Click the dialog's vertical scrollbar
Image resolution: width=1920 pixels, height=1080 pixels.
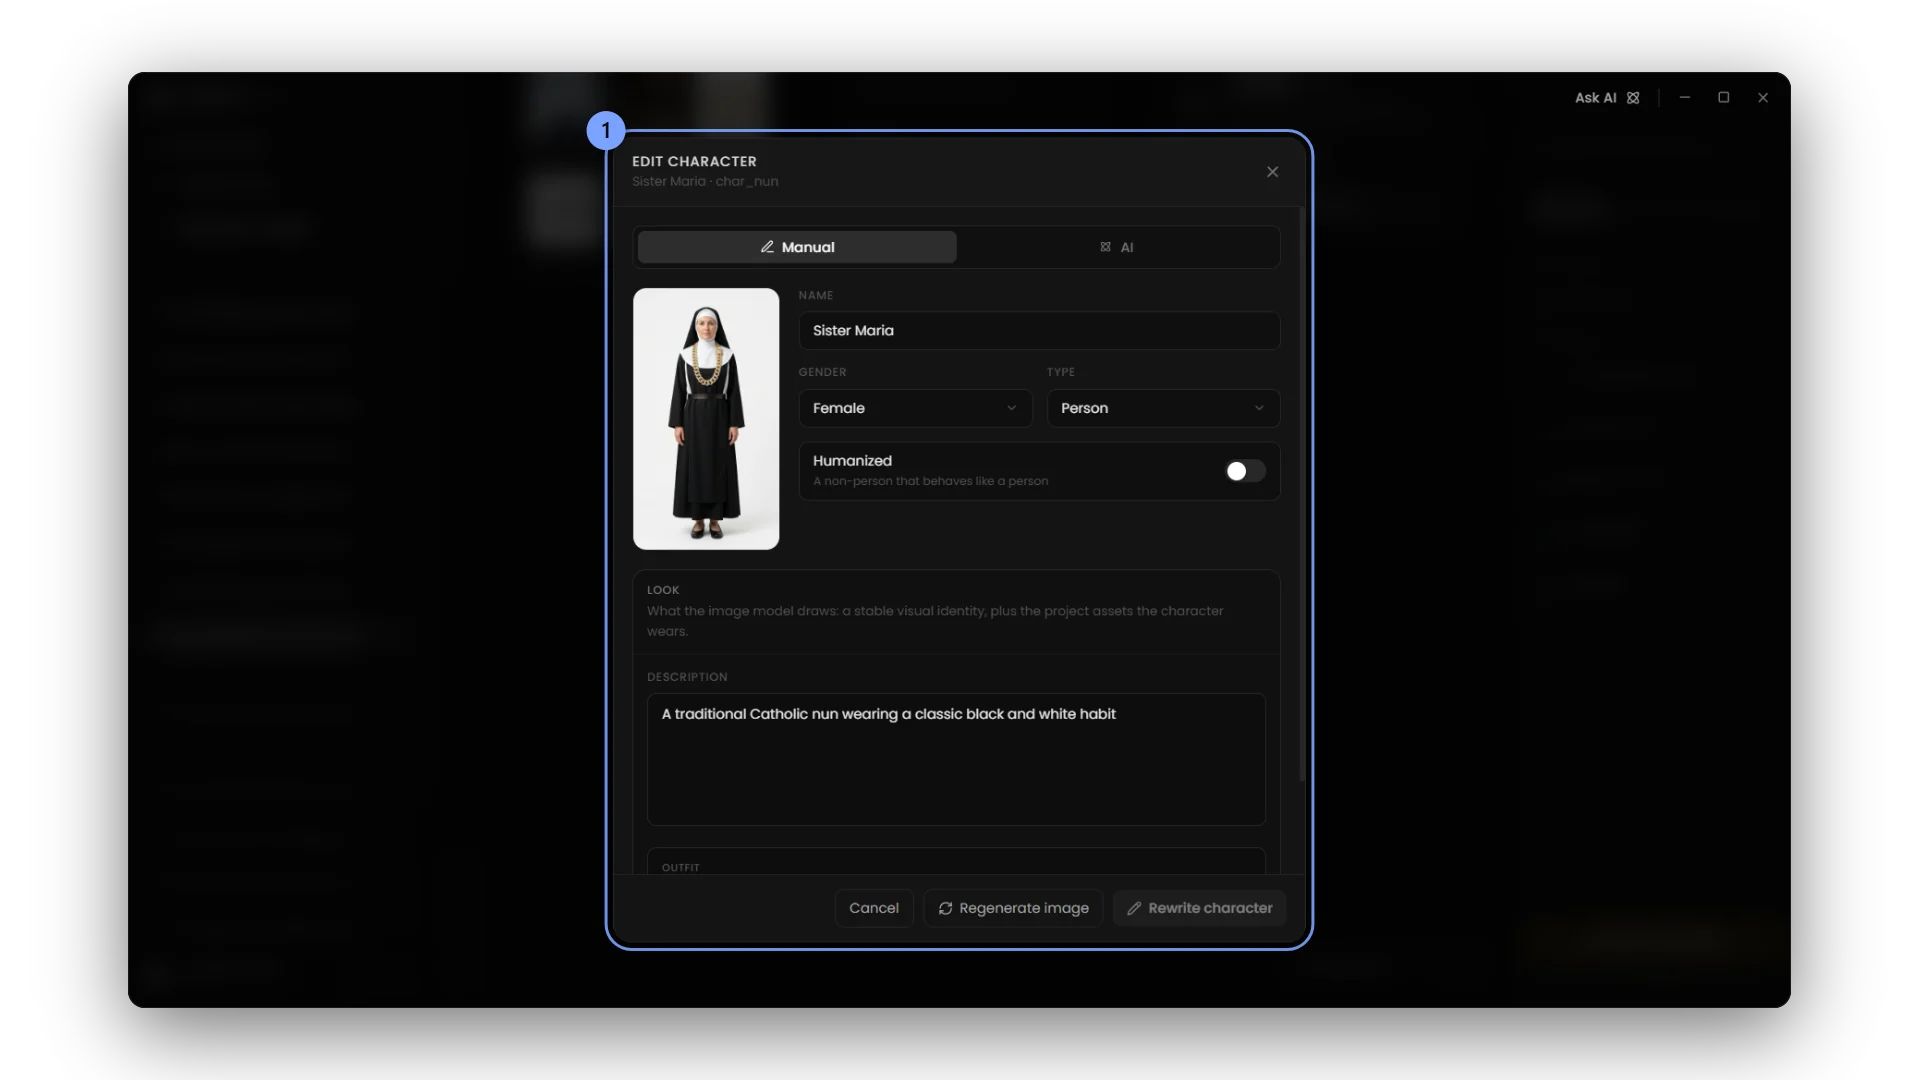tap(1302, 495)
